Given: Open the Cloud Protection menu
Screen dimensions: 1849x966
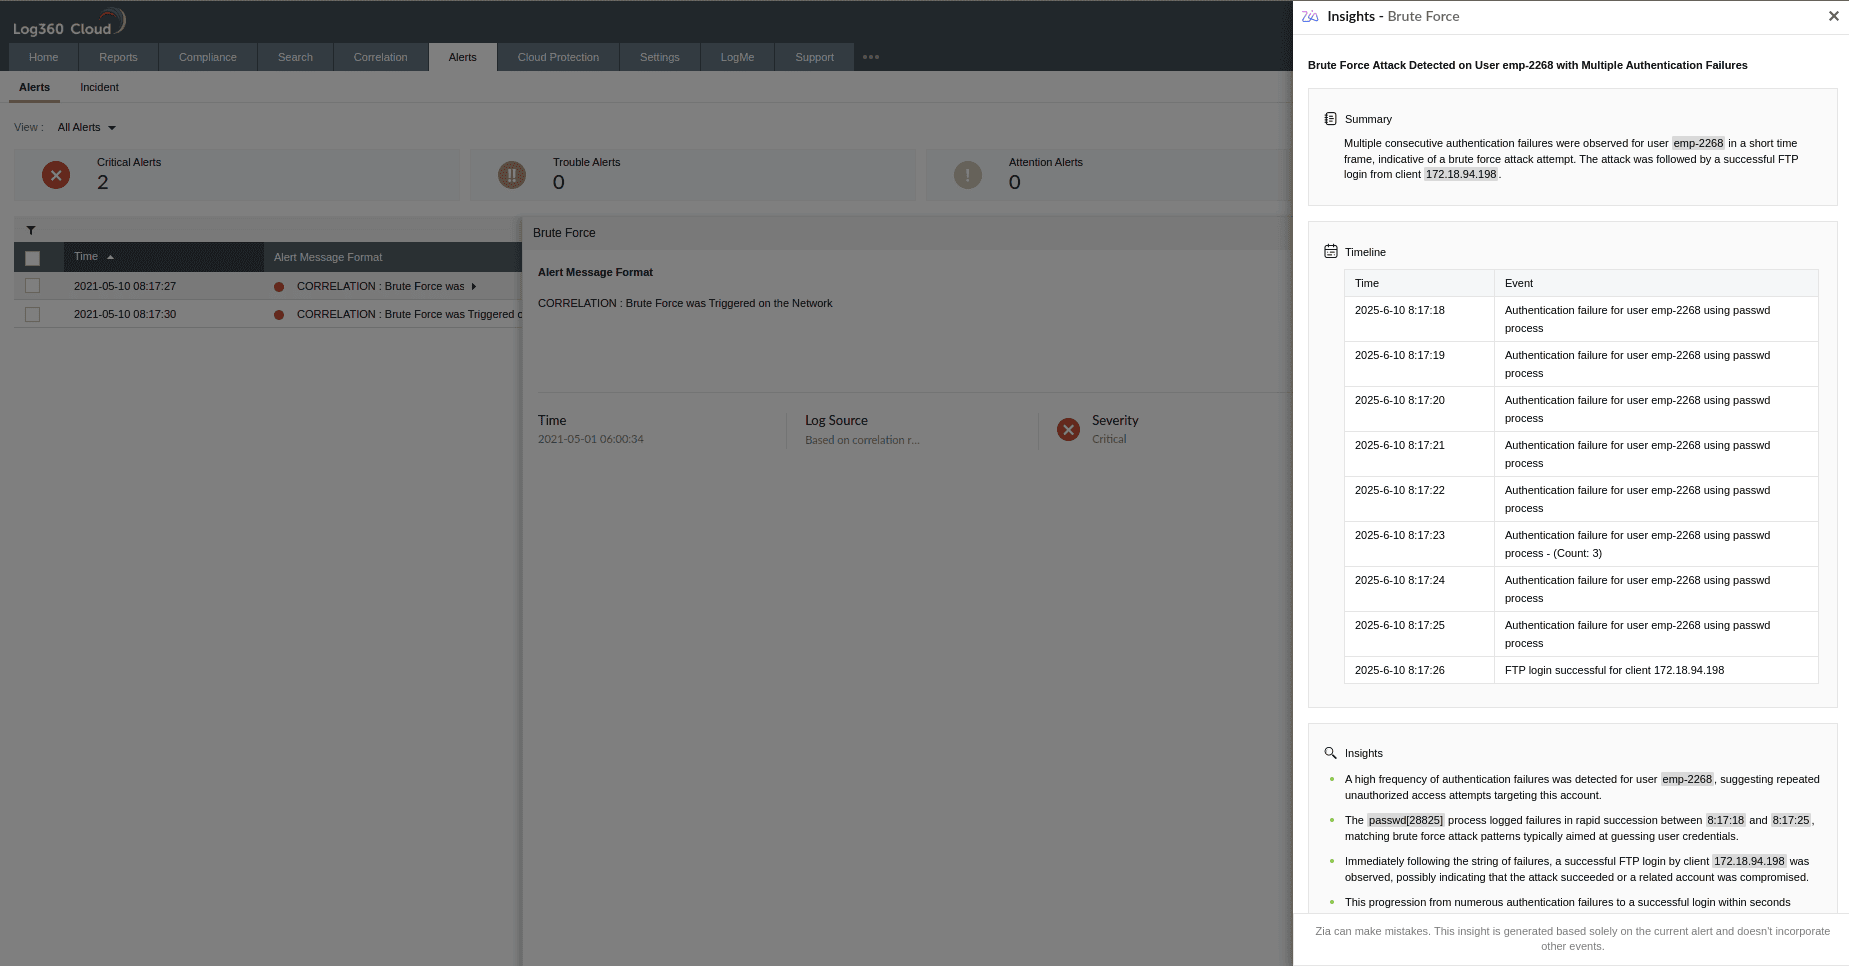Looking at the screenshot, I should point(557,57).
